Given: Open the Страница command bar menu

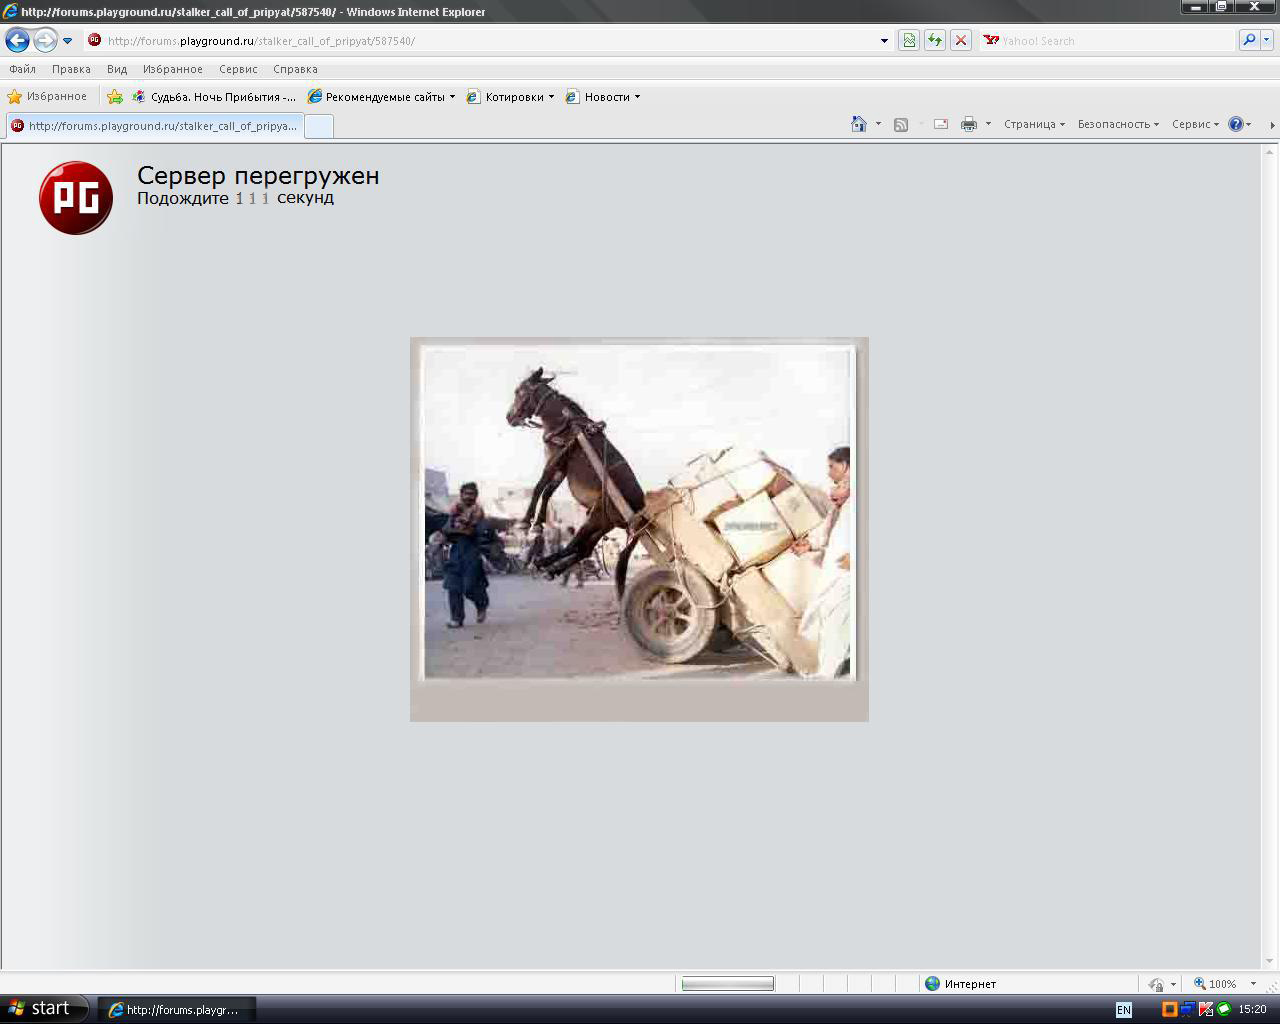Looking at the screenshot, I should click(1034, 124).
